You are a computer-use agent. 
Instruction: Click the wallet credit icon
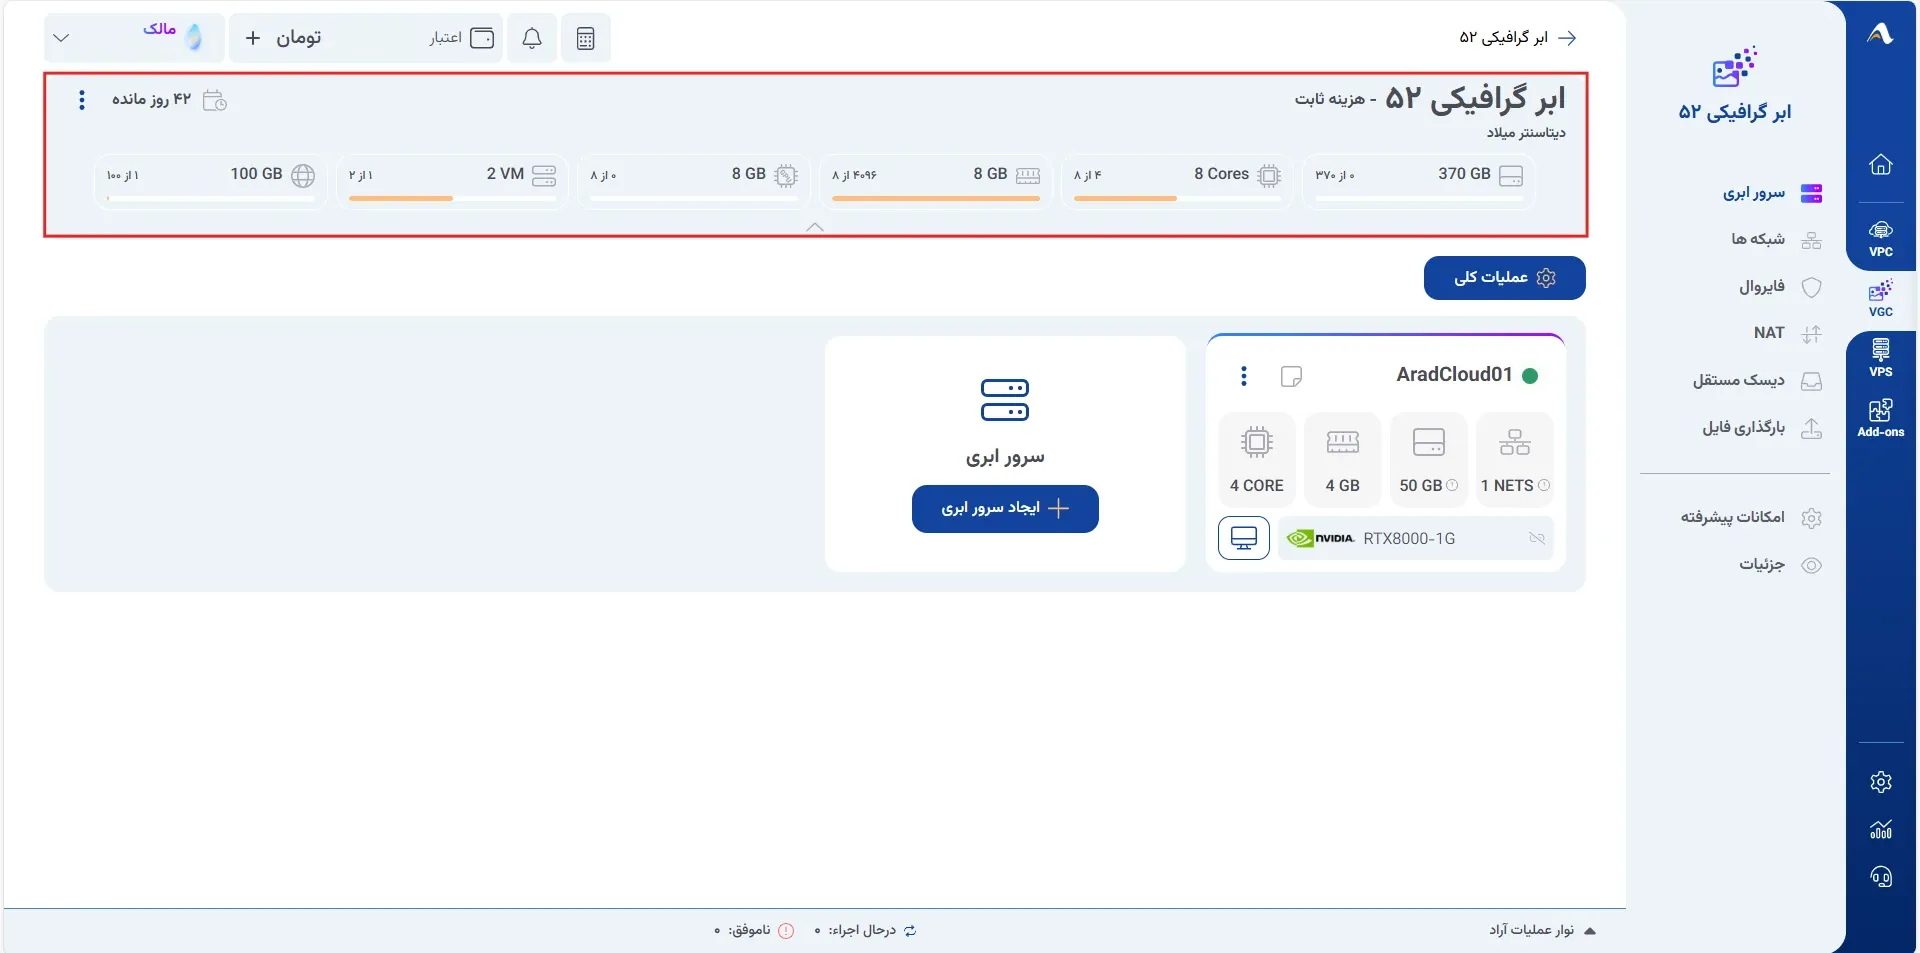point(482,38)
